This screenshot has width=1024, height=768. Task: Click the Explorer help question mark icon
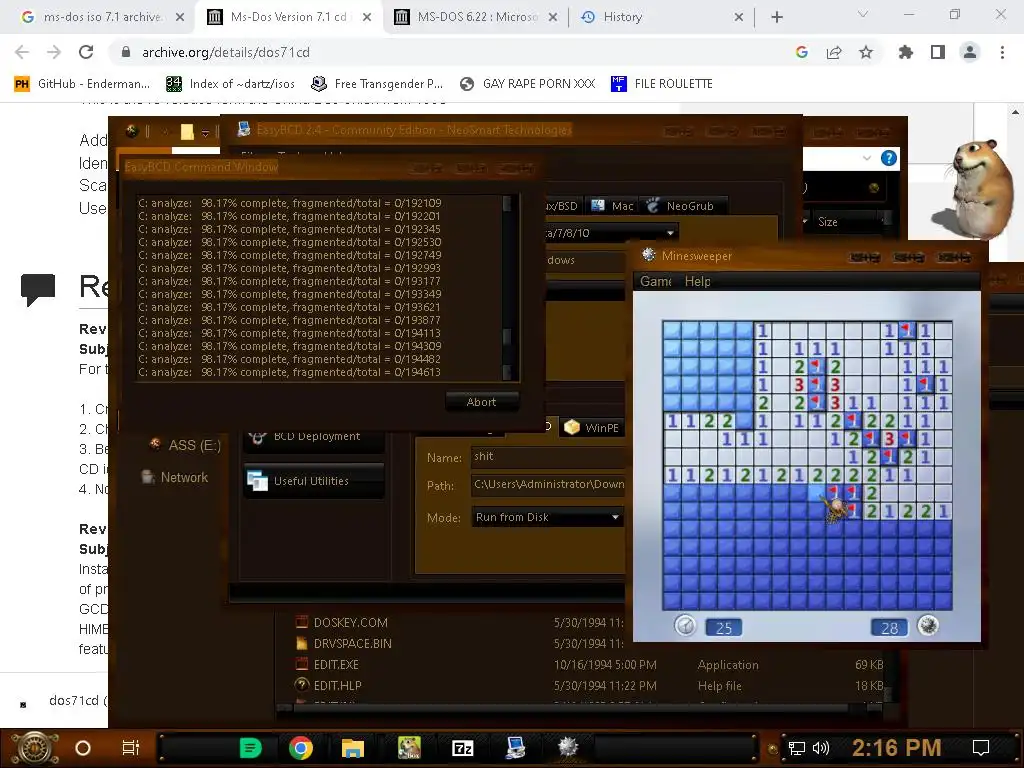coord(888,158)
